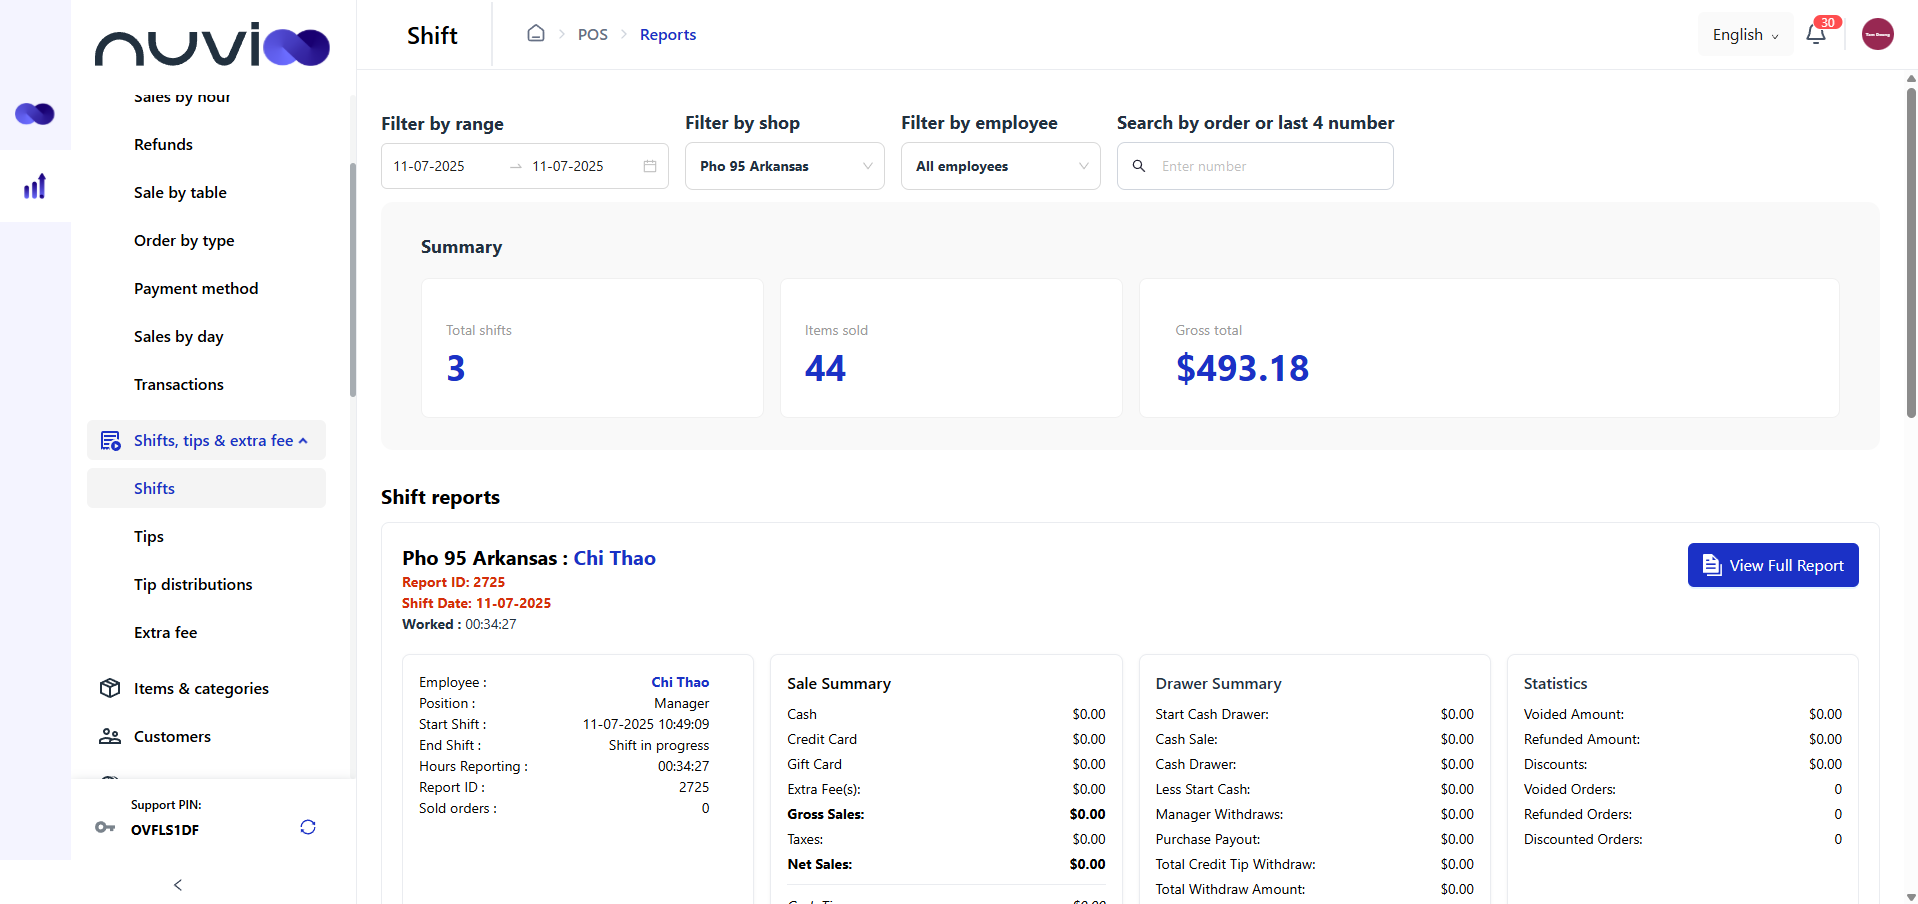Open the Filter by shop dropdown
The width and height of the screenshot is (1918, 904).
(784, 166)
